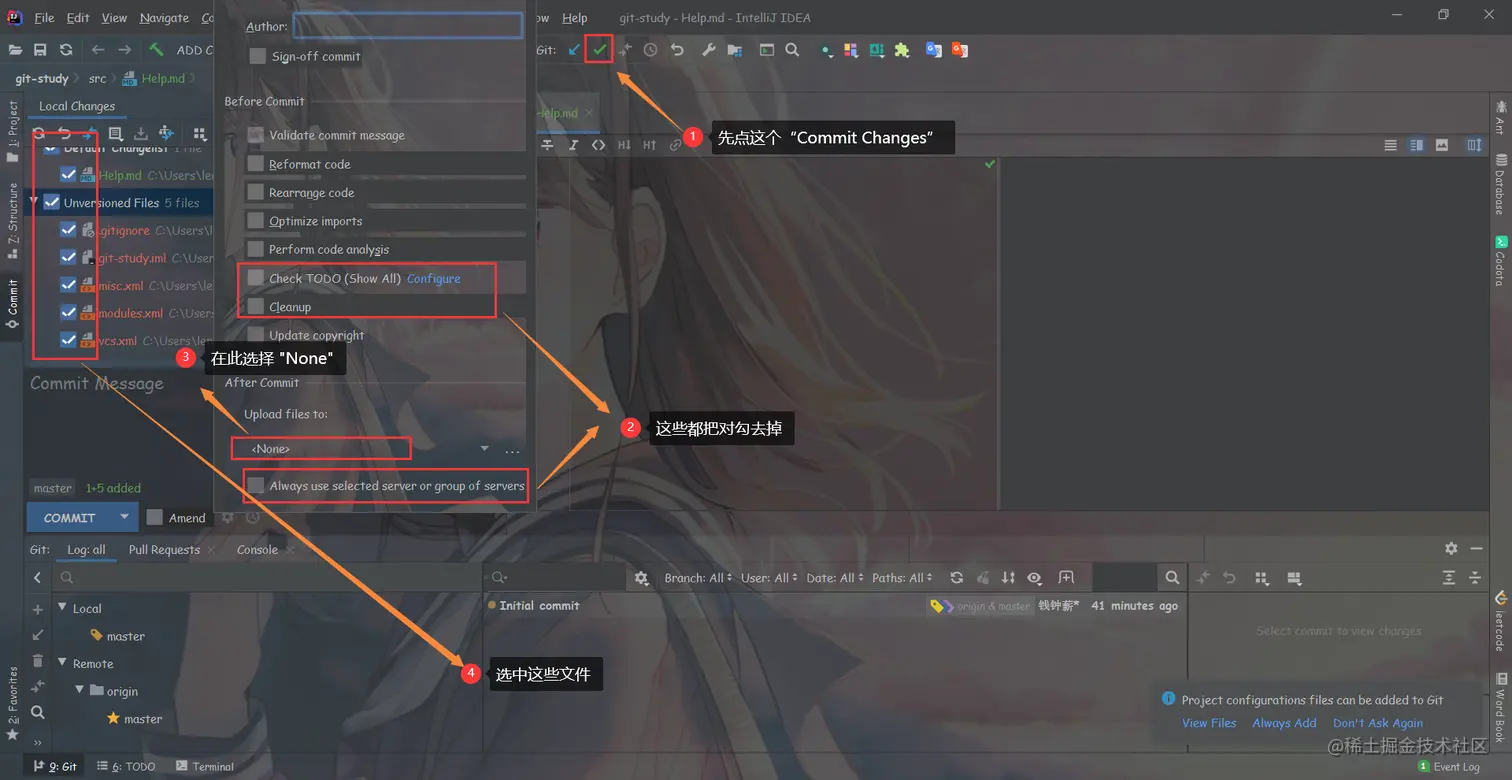Image resolution: width=1512 pixels, height=780 pixels.
Task: Click the Git Rollback undo arrow icon
Action: coord(677,49)
